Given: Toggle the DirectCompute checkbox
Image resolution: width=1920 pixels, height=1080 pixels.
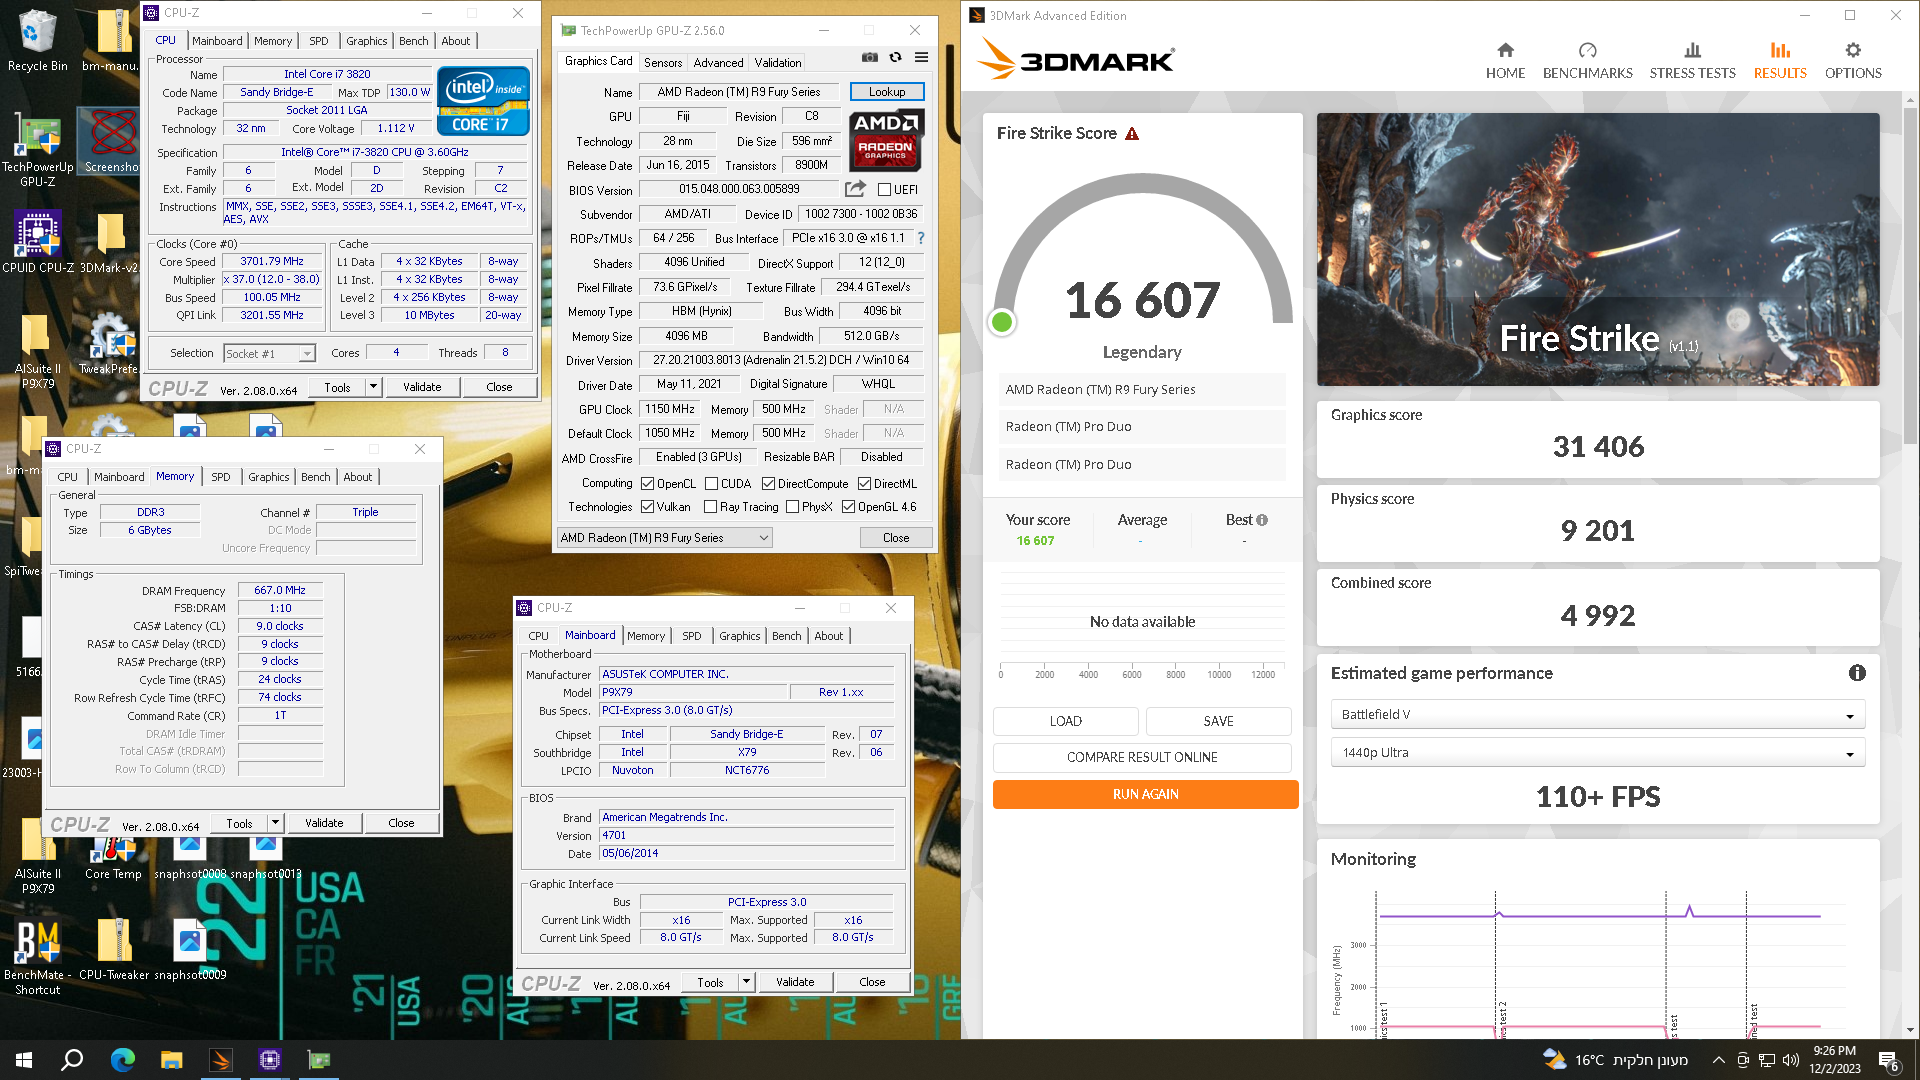Looking at the screenshot, I should click(x=768, y=484).
